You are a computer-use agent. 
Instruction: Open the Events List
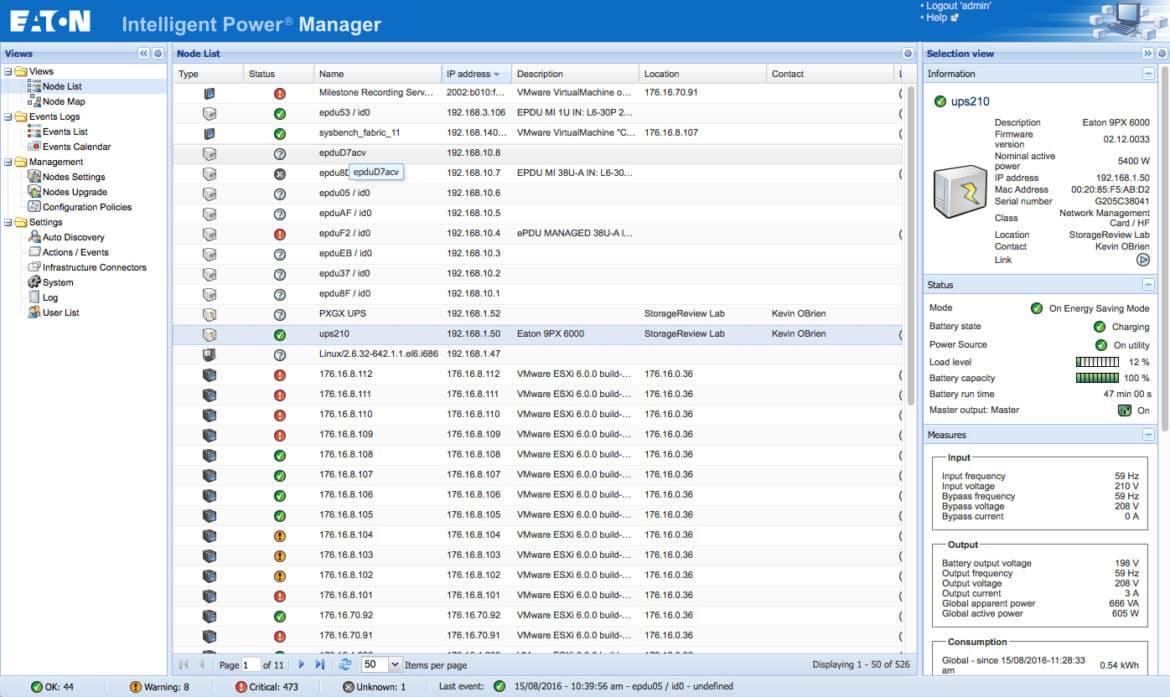64,131
